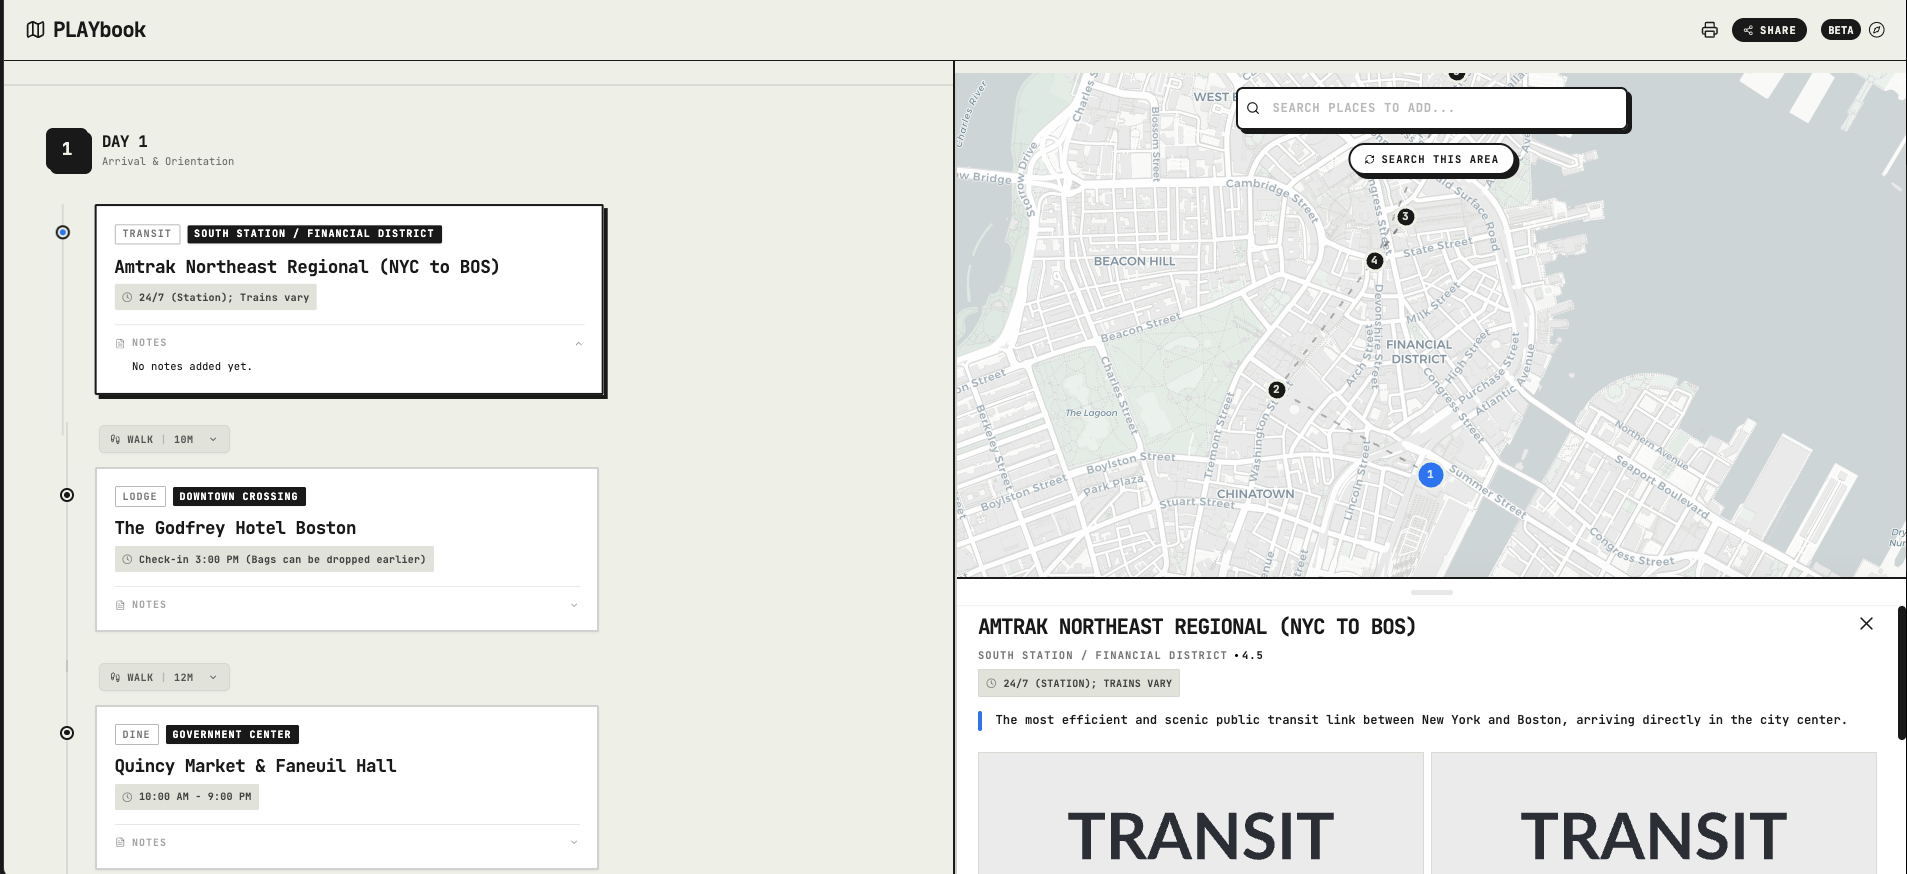
Task: Click the Amtrak card clock icon
Action: (x=127, y=298)
